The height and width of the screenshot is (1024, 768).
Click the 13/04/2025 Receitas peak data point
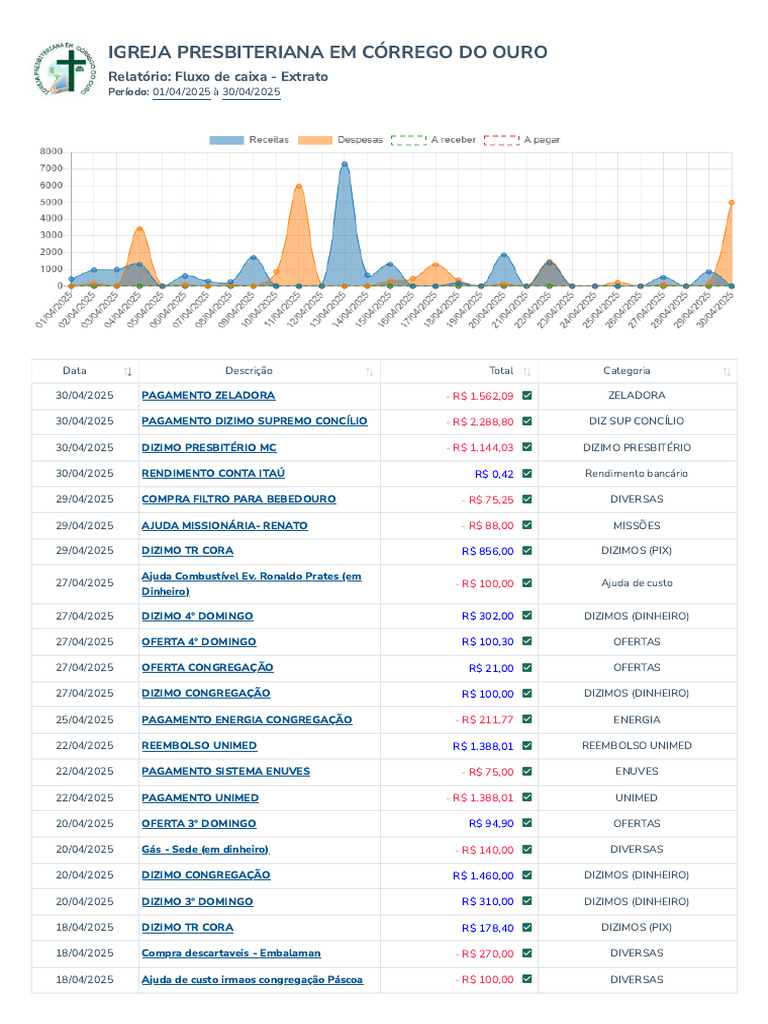(344, 165)
